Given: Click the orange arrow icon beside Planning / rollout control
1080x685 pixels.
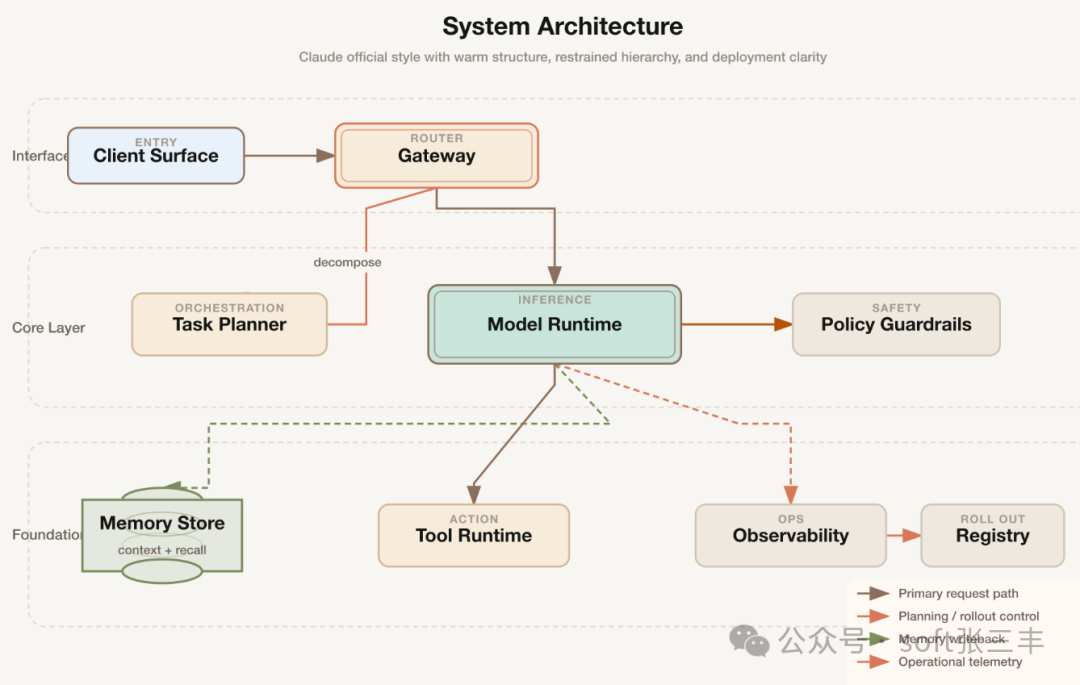Looking at the screenshot, I should pyautogui.click(x=873, y=616).
